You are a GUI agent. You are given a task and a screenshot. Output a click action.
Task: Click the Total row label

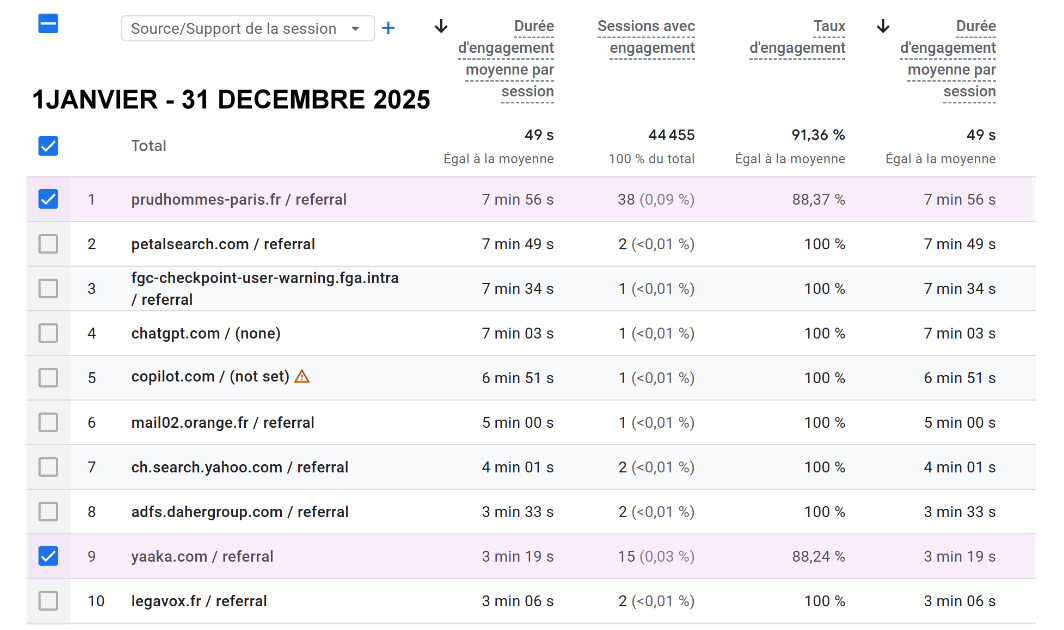(149, 146)
